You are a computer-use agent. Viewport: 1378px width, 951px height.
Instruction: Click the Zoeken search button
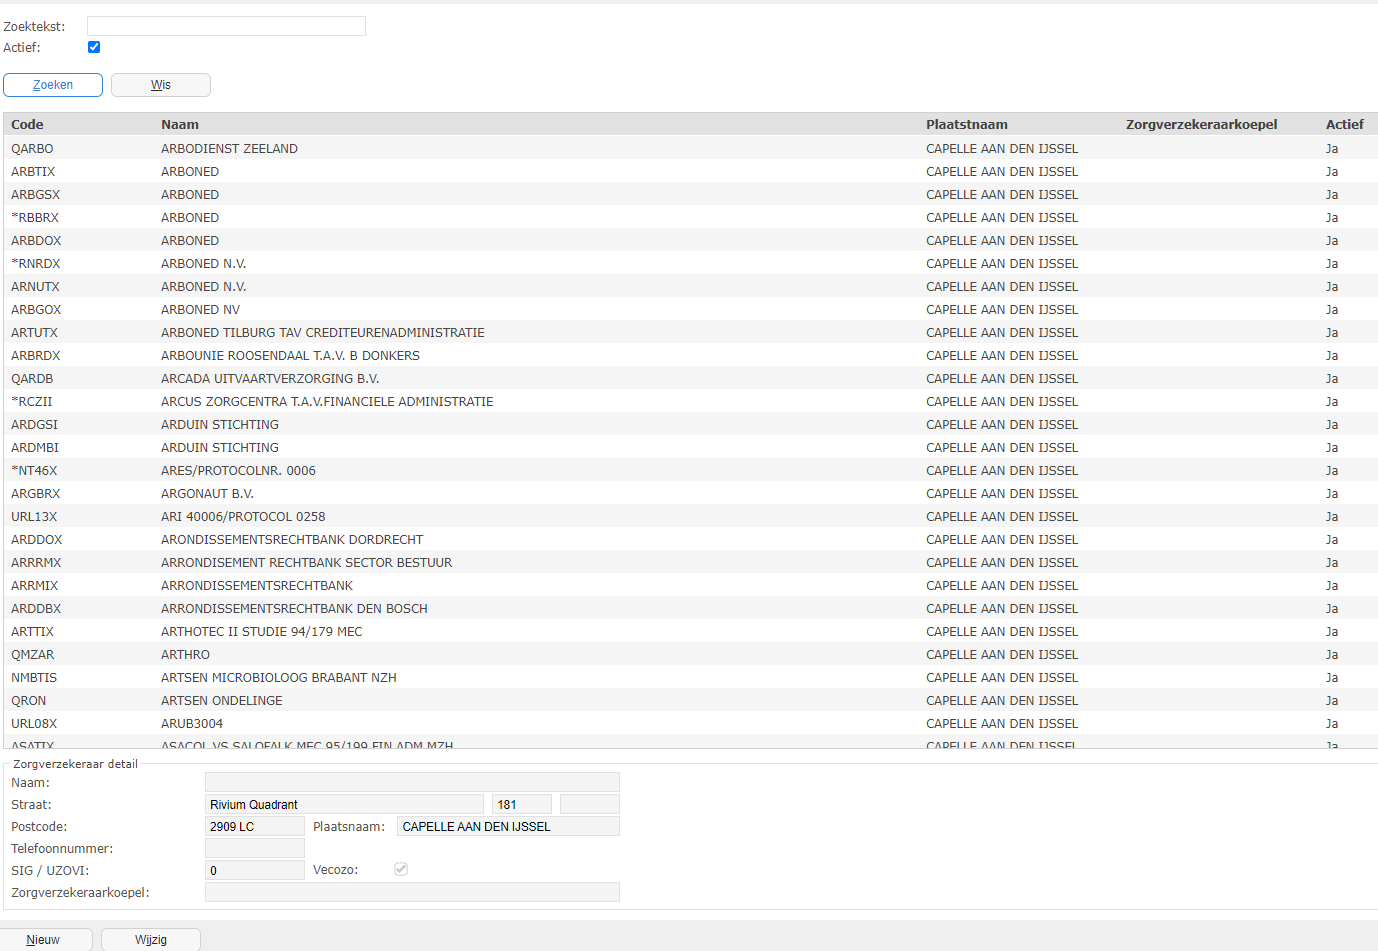(x=53, y=85)
